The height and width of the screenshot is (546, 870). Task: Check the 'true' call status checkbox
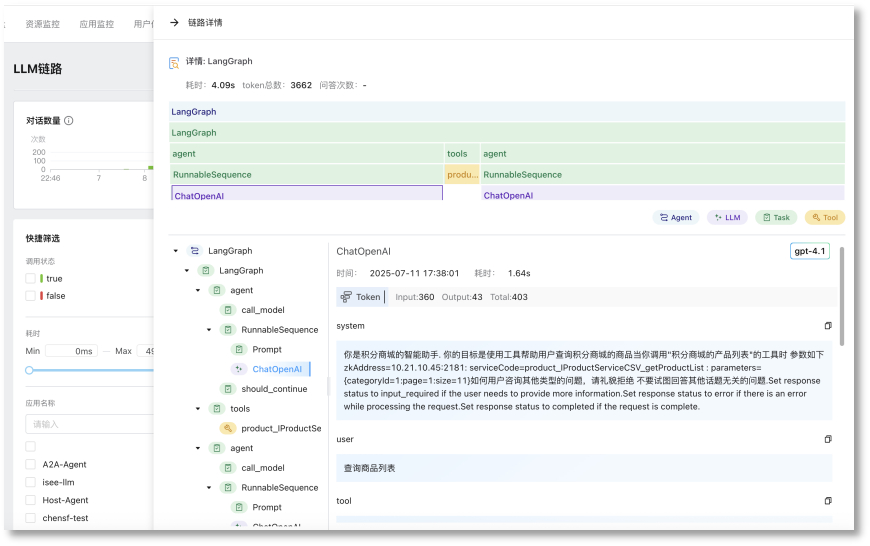31,279
